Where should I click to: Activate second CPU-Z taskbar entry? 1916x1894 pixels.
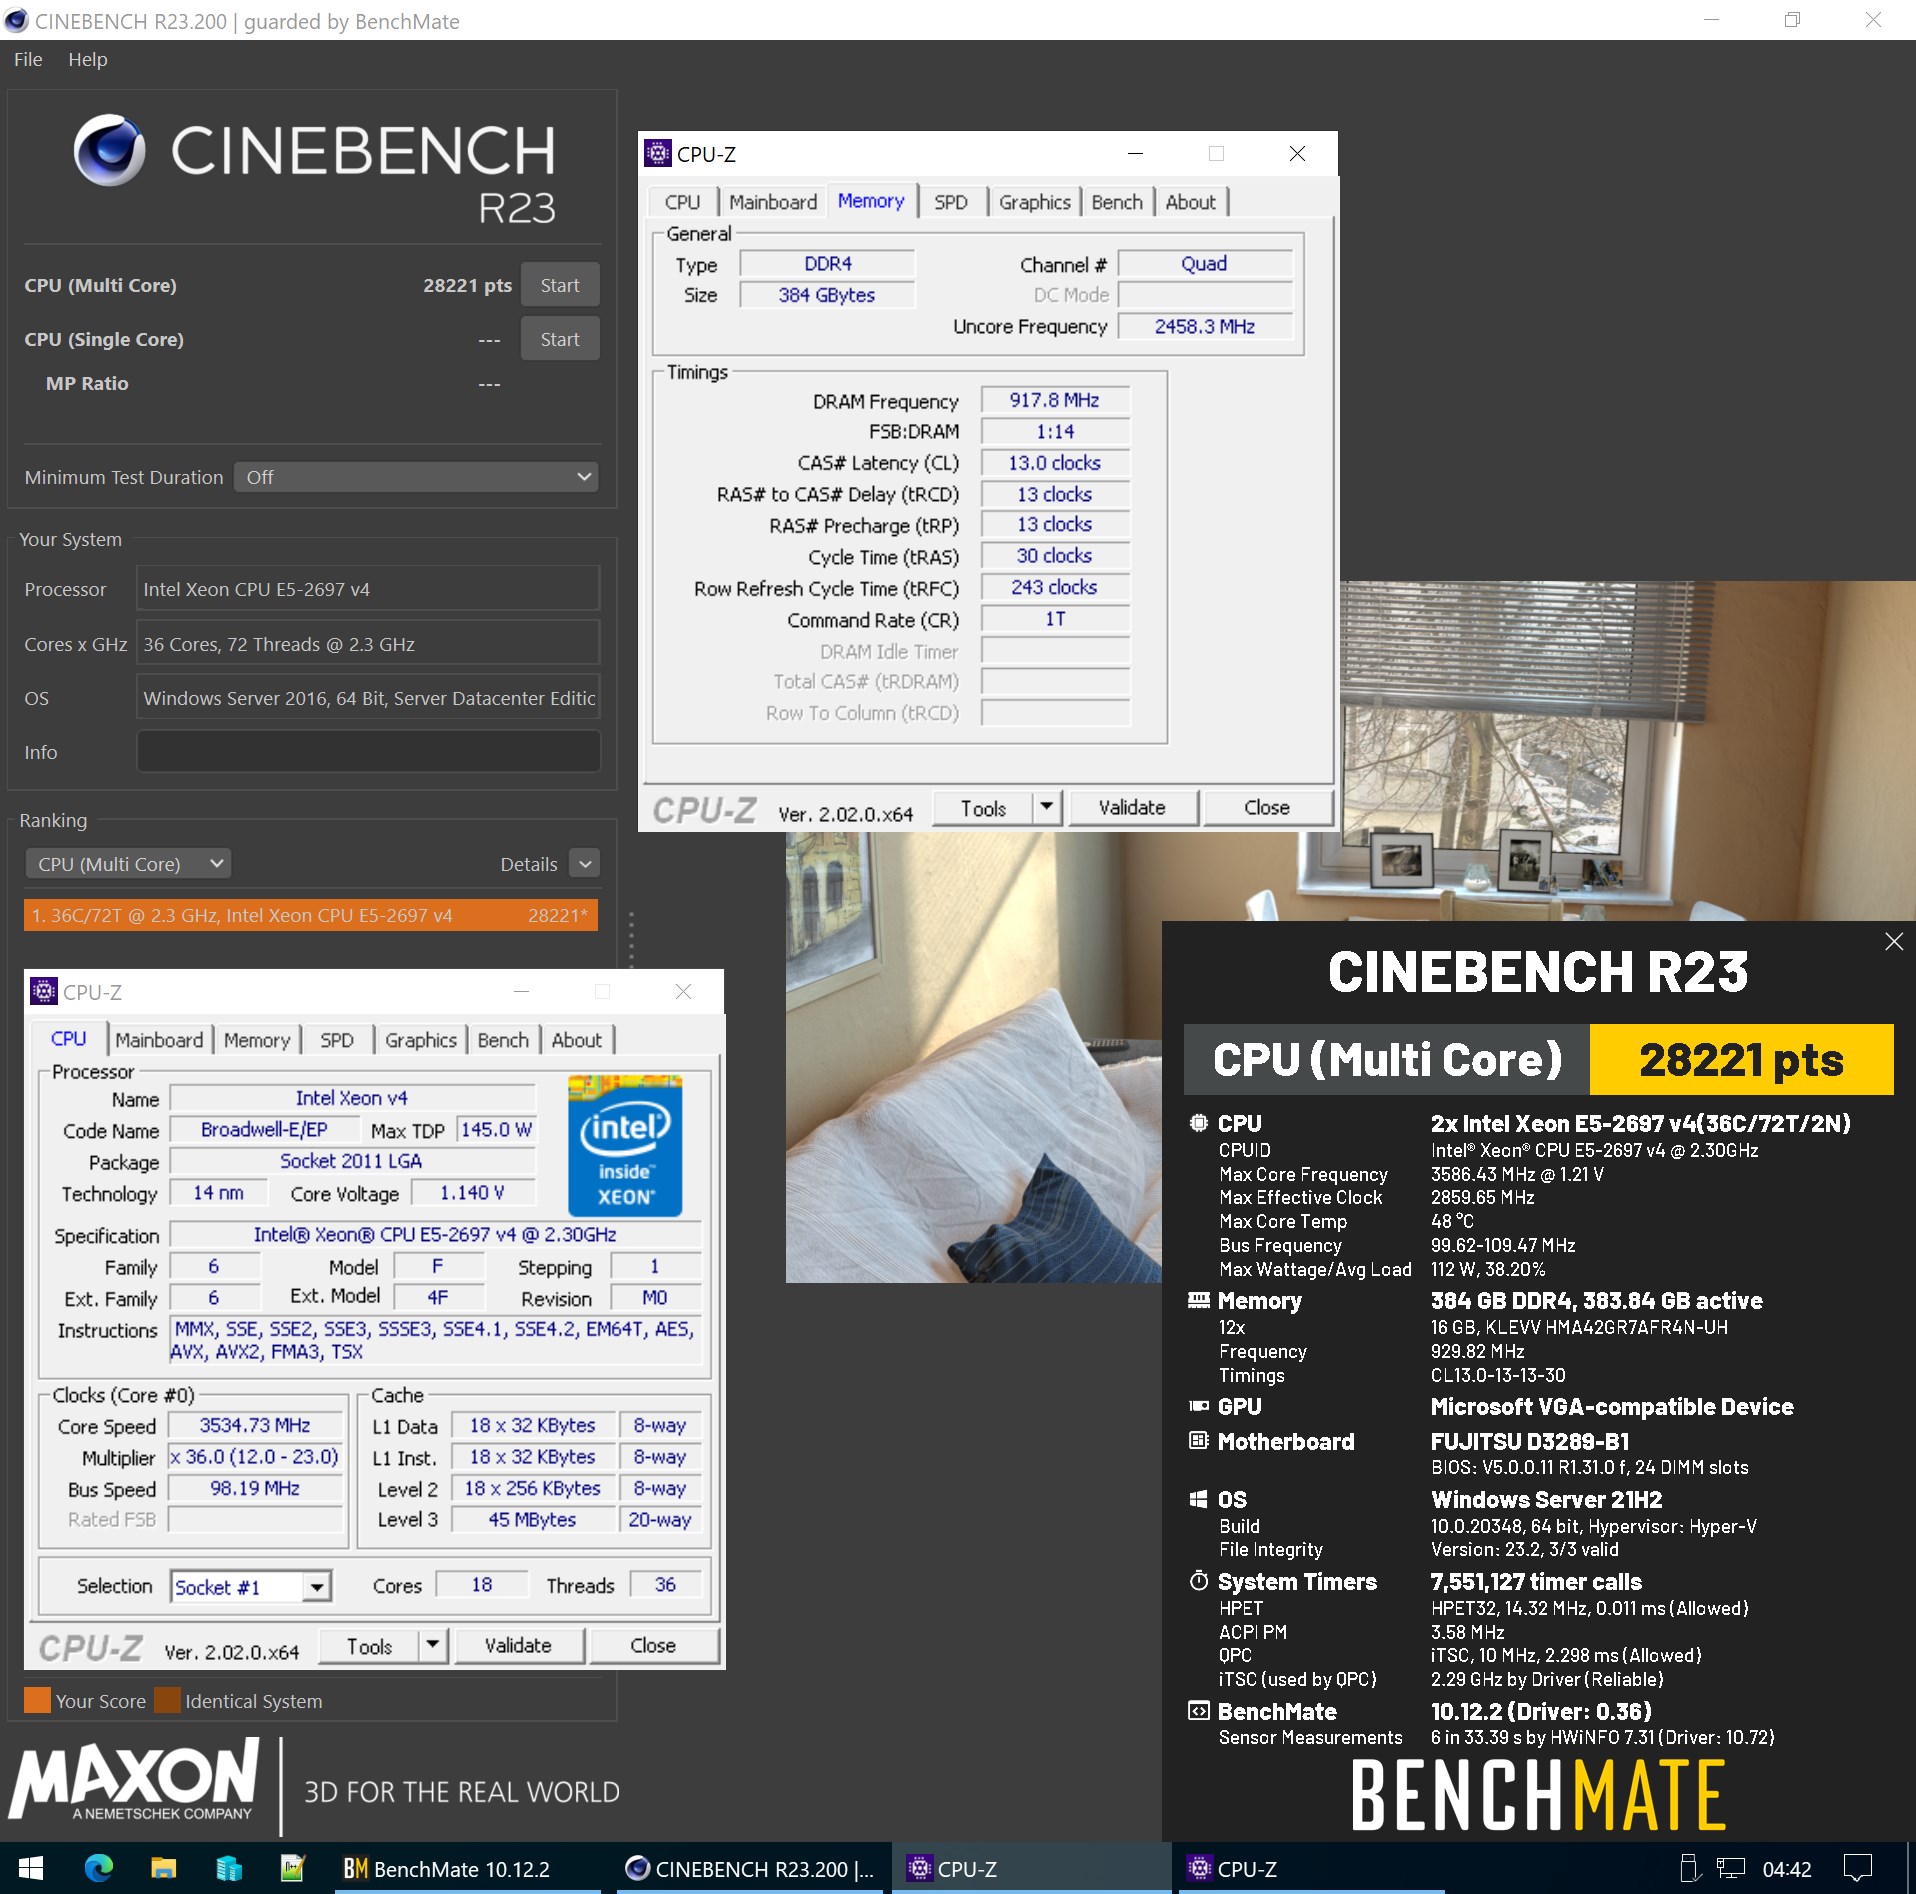pos(1310,1868)
